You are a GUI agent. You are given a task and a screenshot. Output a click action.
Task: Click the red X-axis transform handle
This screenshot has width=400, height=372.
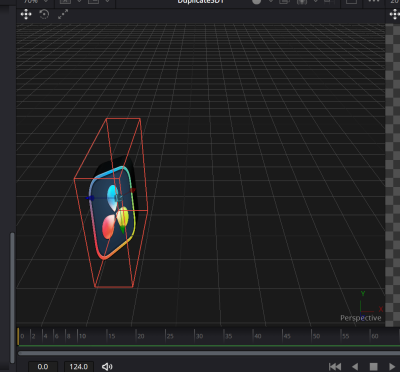[x=133, y=190]
